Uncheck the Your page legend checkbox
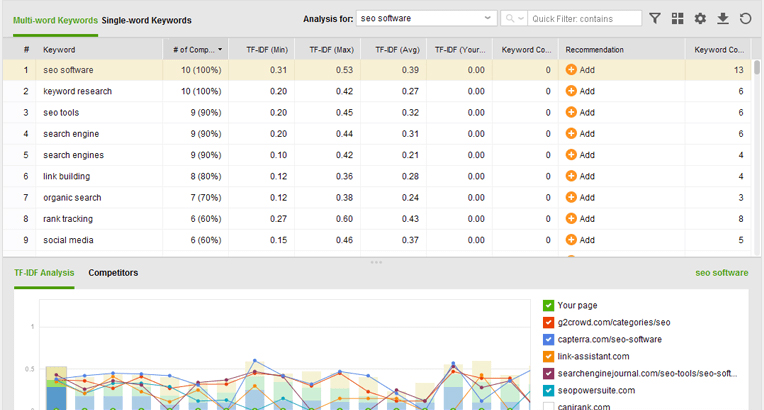Screen dimensions: 764x410 pos(549,305)
